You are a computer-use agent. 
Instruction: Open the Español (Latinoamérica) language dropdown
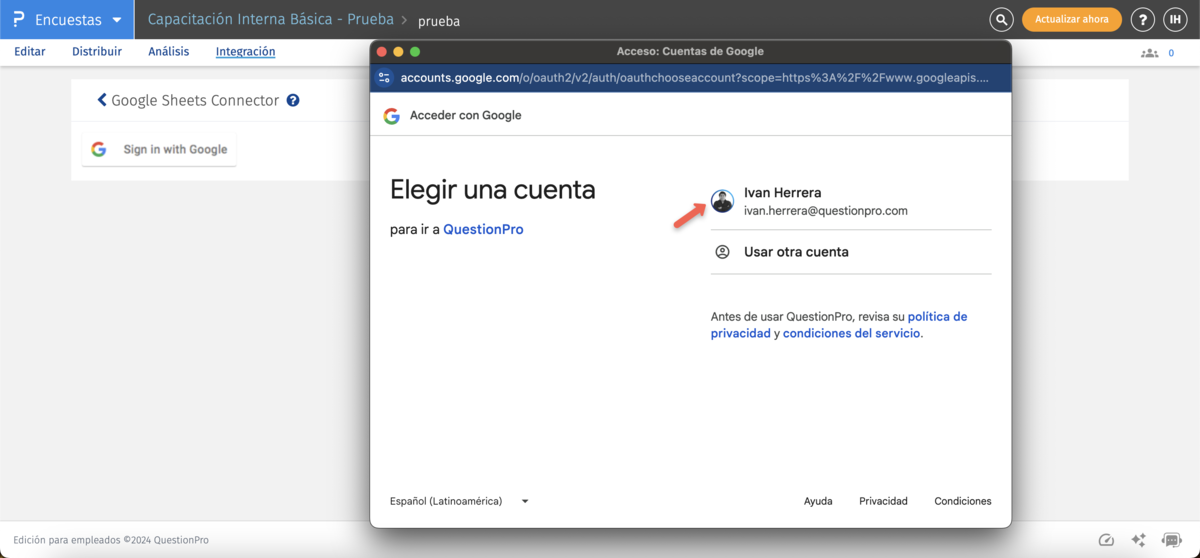tap(459, 501)
